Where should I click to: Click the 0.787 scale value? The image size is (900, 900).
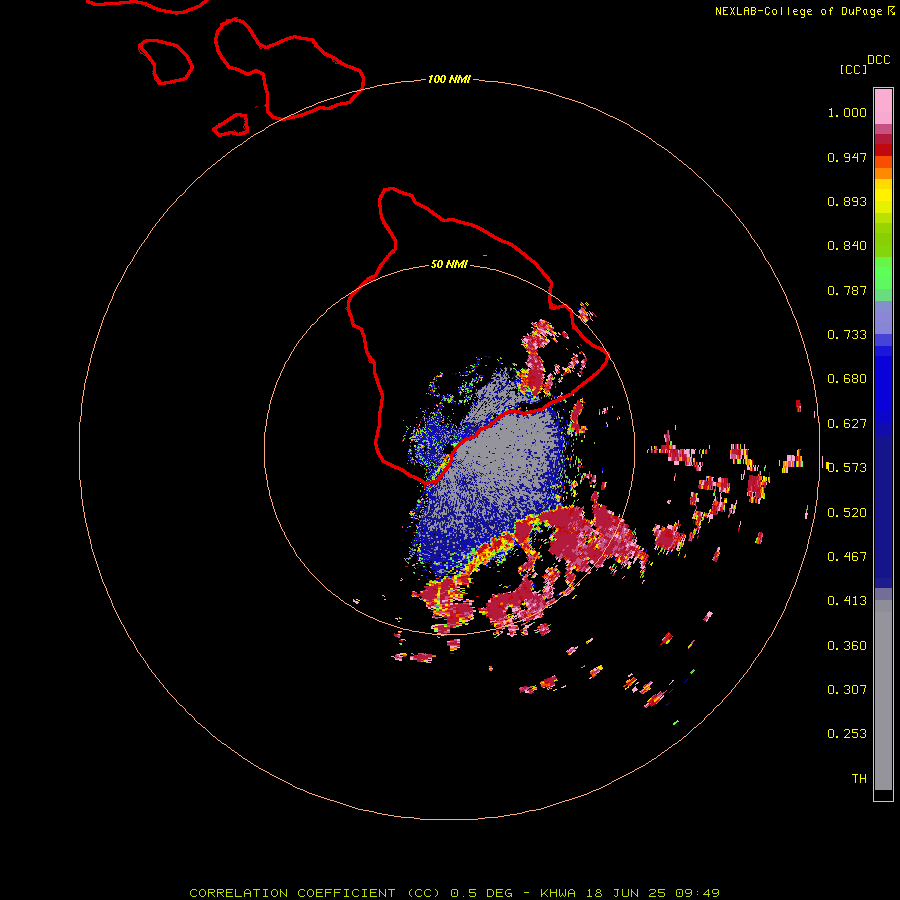(847, 290)
